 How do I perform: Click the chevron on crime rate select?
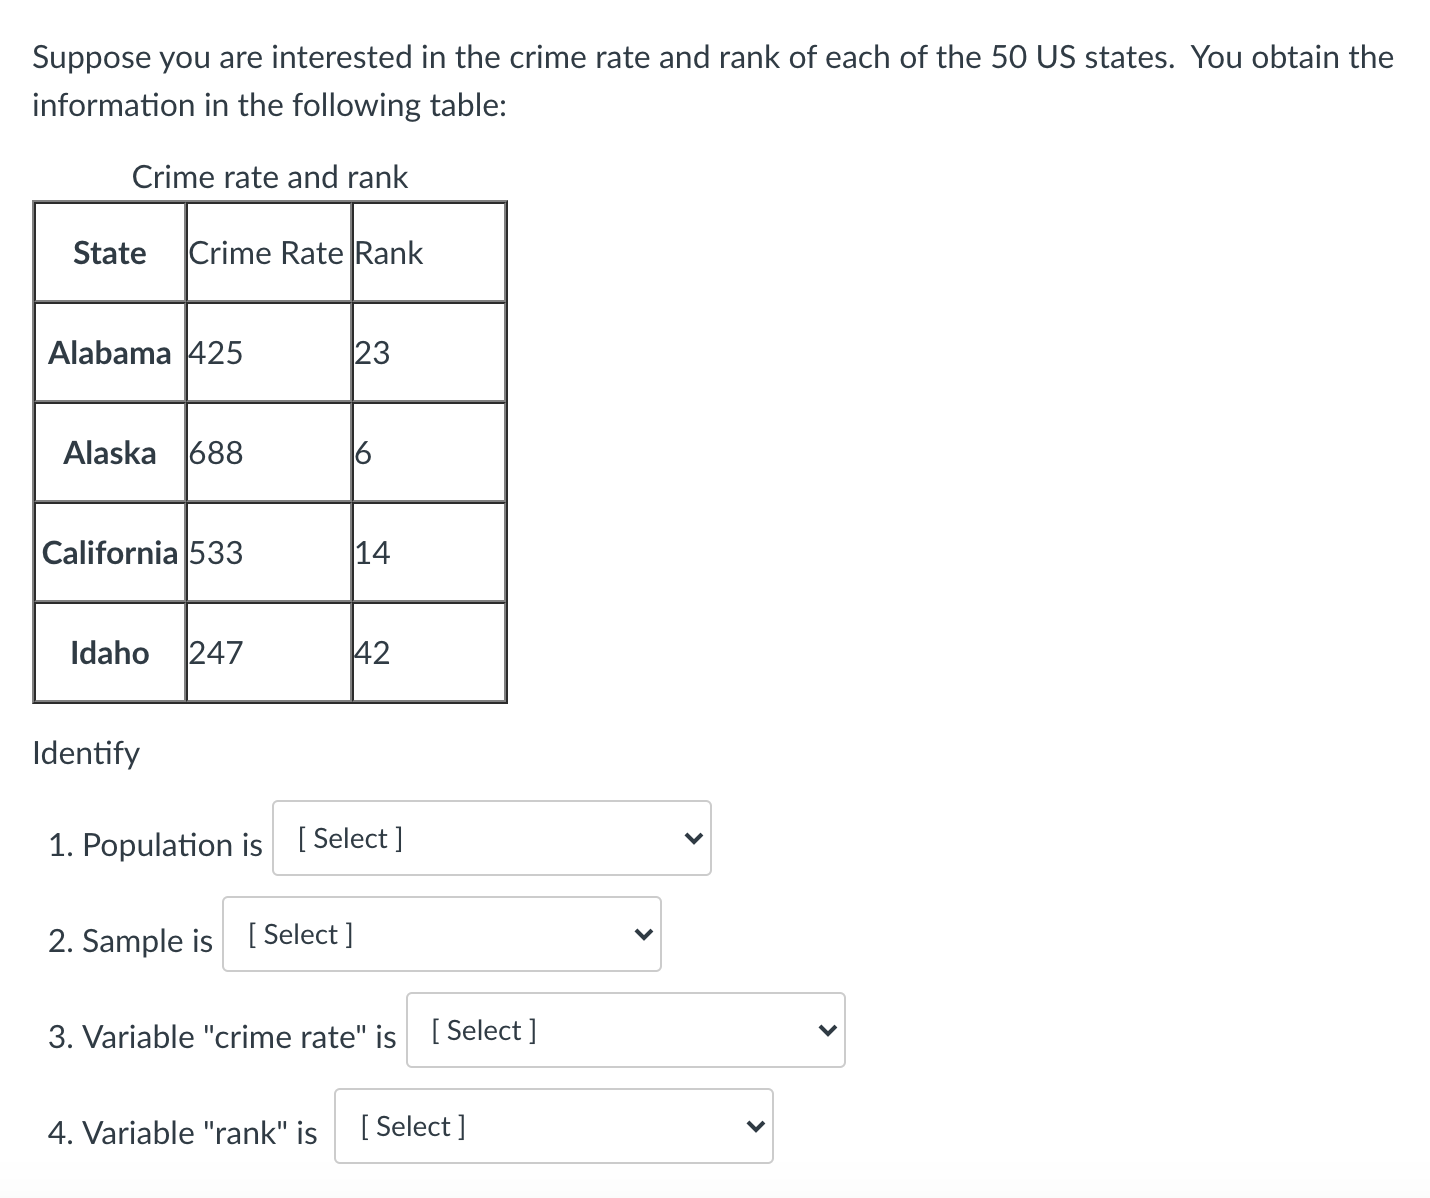pyautogui.click(x=827, y=1030)
